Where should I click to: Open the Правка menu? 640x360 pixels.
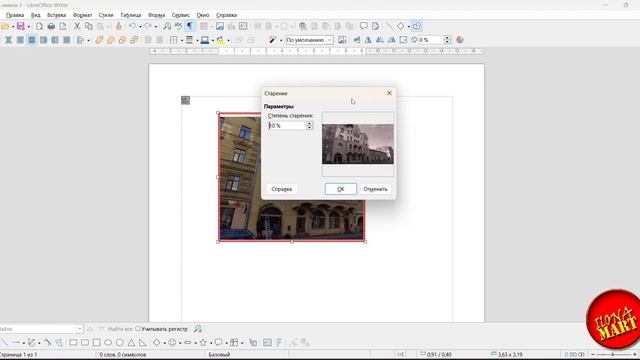15,15
